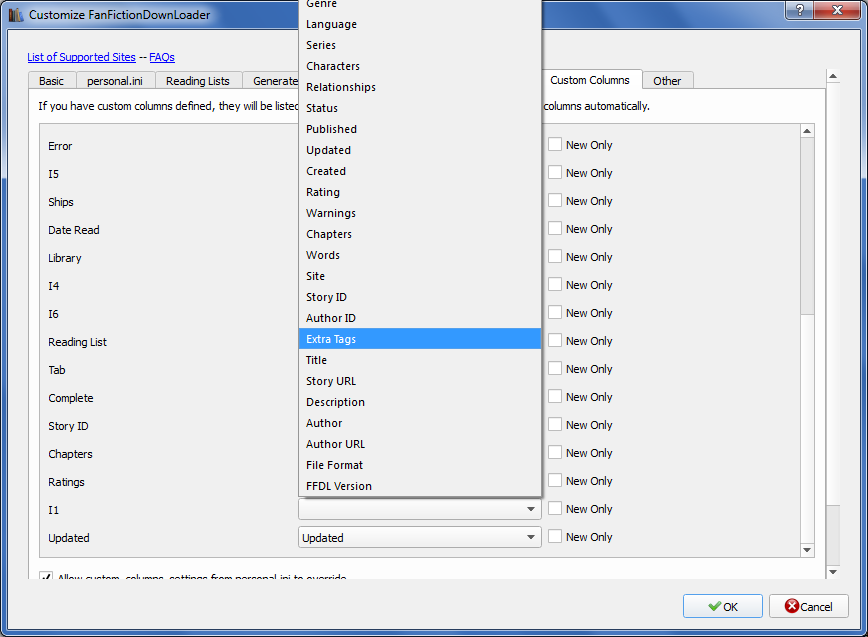The image size is (868, 637).
Task: Open the personal.ini tab
Action: (115, 81)
